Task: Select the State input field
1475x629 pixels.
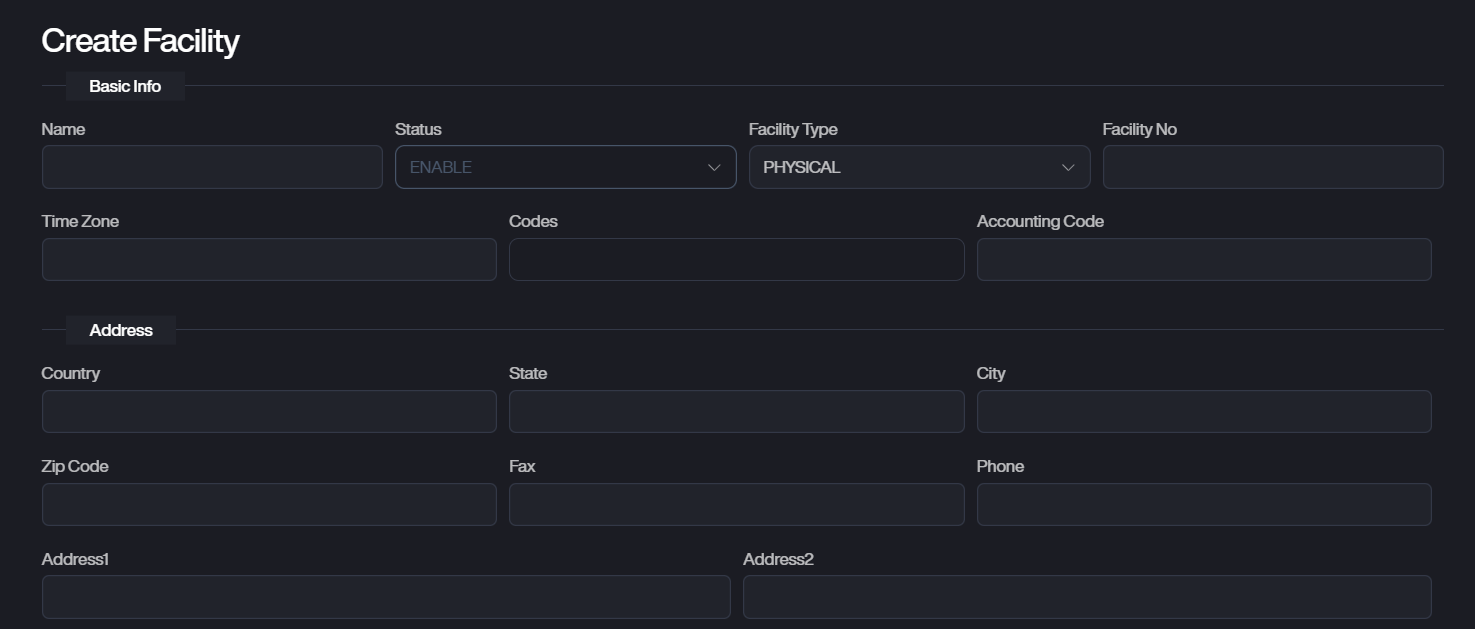Action: (x=736, y=411)
